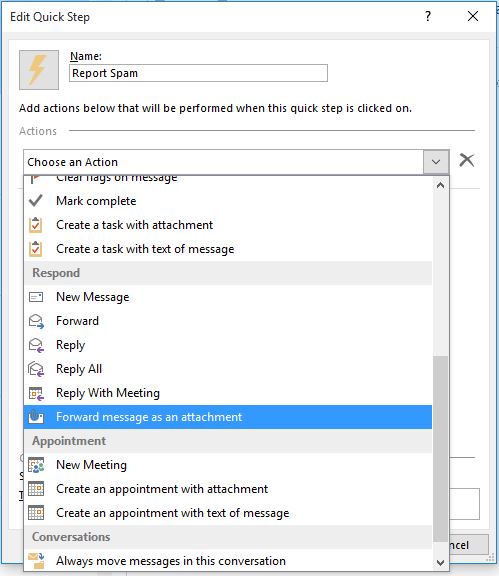Click the New Meeting people calendar icon
Viewport: 499px width, 576px height.
pyautogui.click(x=36, y=465)
